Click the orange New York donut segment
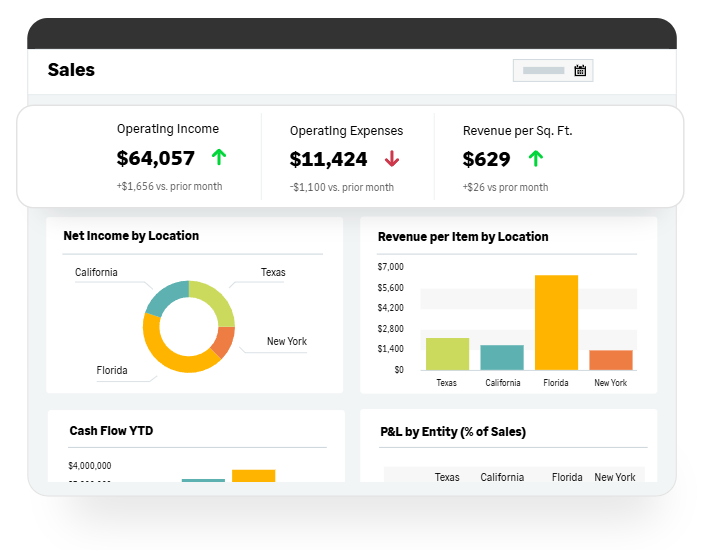Image resolution: width=703 pixels, height=550 pixels. click(224, 341)
